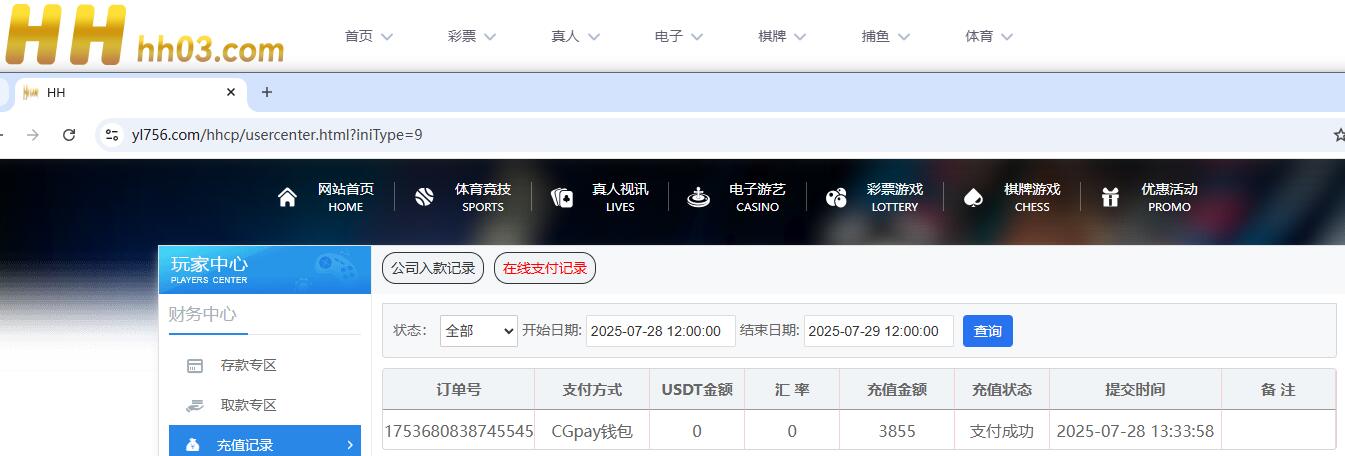Close the HH browser tab
Screen dimensions: 1345x456
point(231,92)
